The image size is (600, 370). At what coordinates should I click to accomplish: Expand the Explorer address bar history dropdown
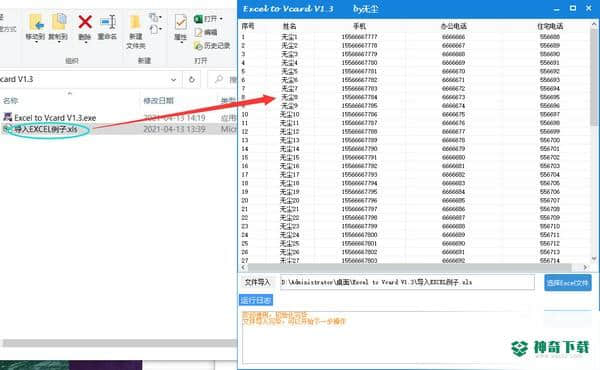click(173, 80)
